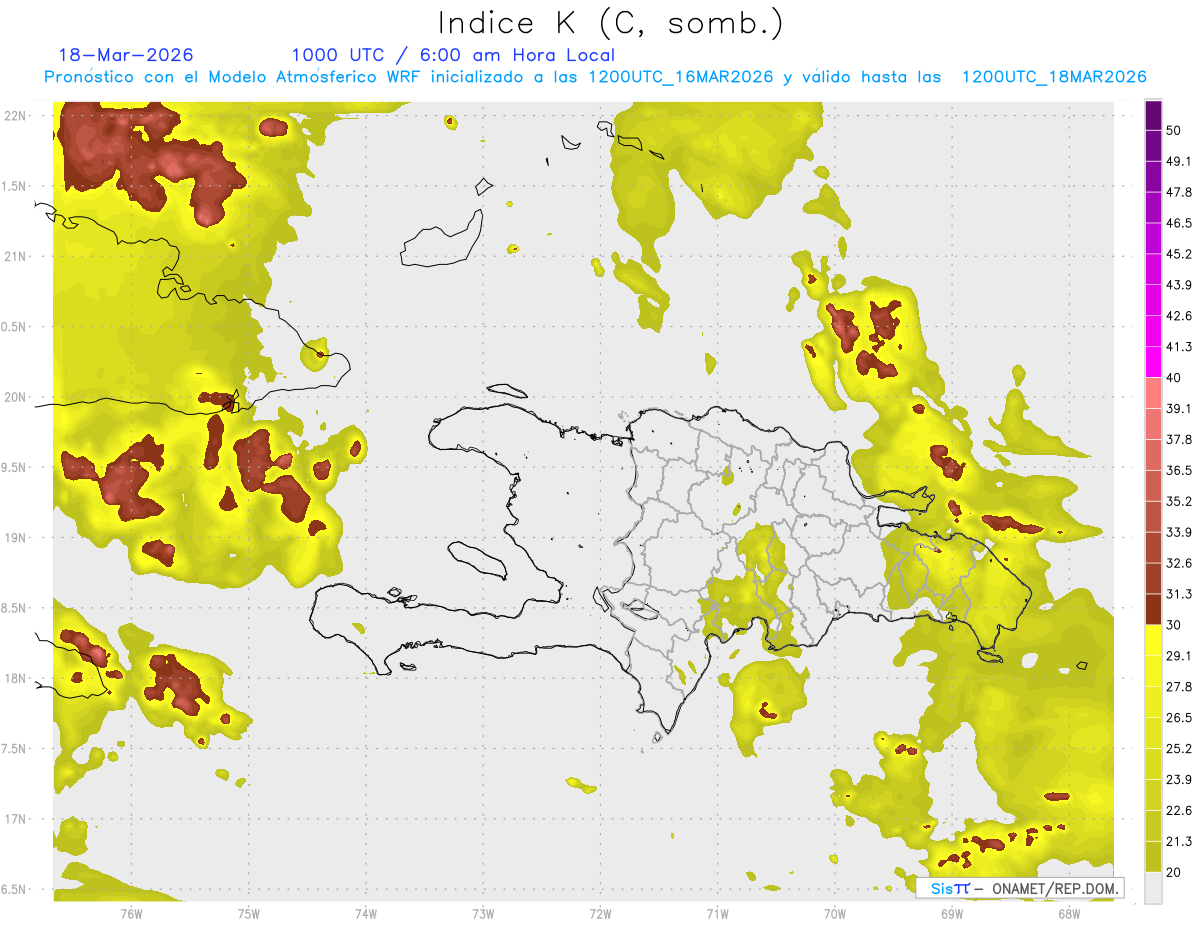Click the '33.9' legend value

(x=1178, y=532)
